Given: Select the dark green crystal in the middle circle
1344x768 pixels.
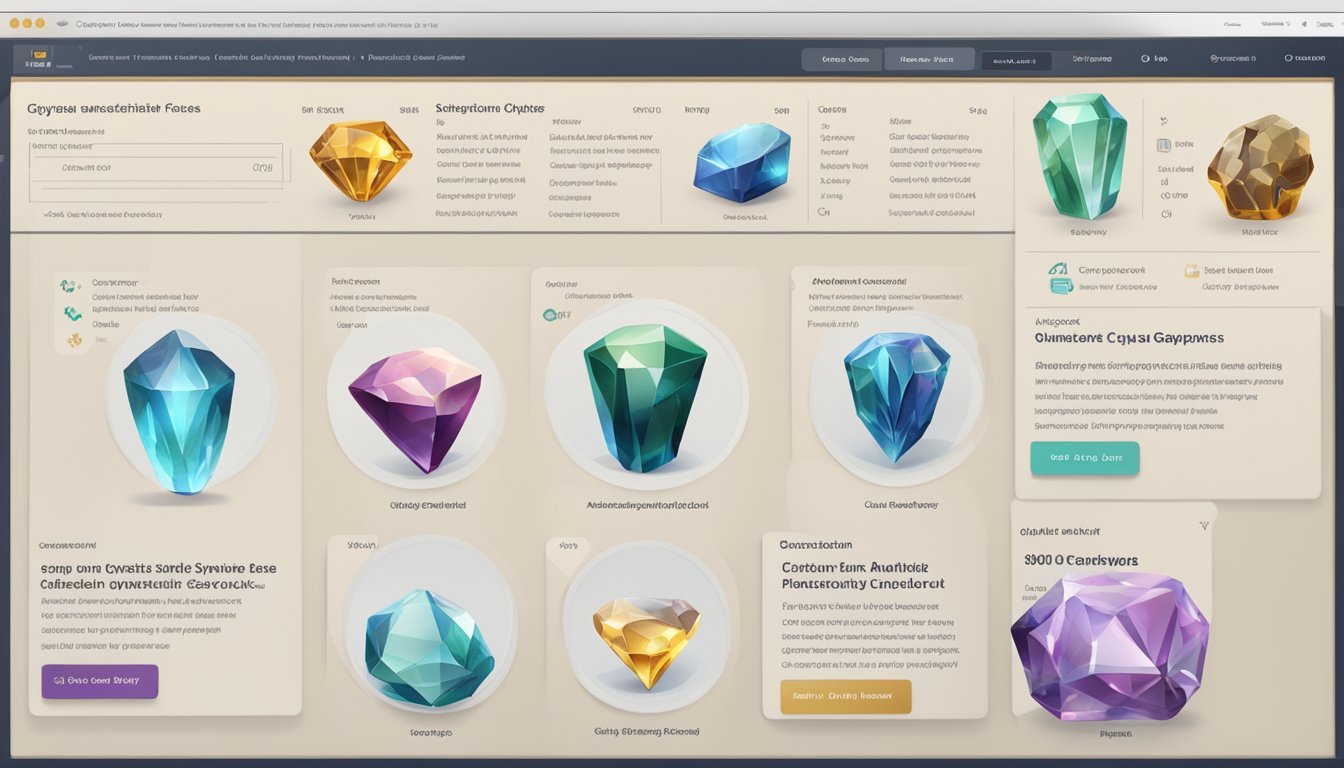Looking at the screenshot, I should [x=645, y=397].
